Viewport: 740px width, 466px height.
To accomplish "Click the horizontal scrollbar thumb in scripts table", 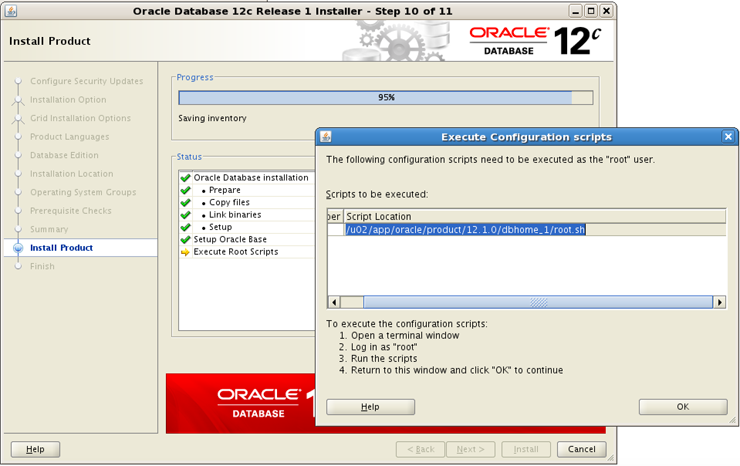I will (538, 302).
